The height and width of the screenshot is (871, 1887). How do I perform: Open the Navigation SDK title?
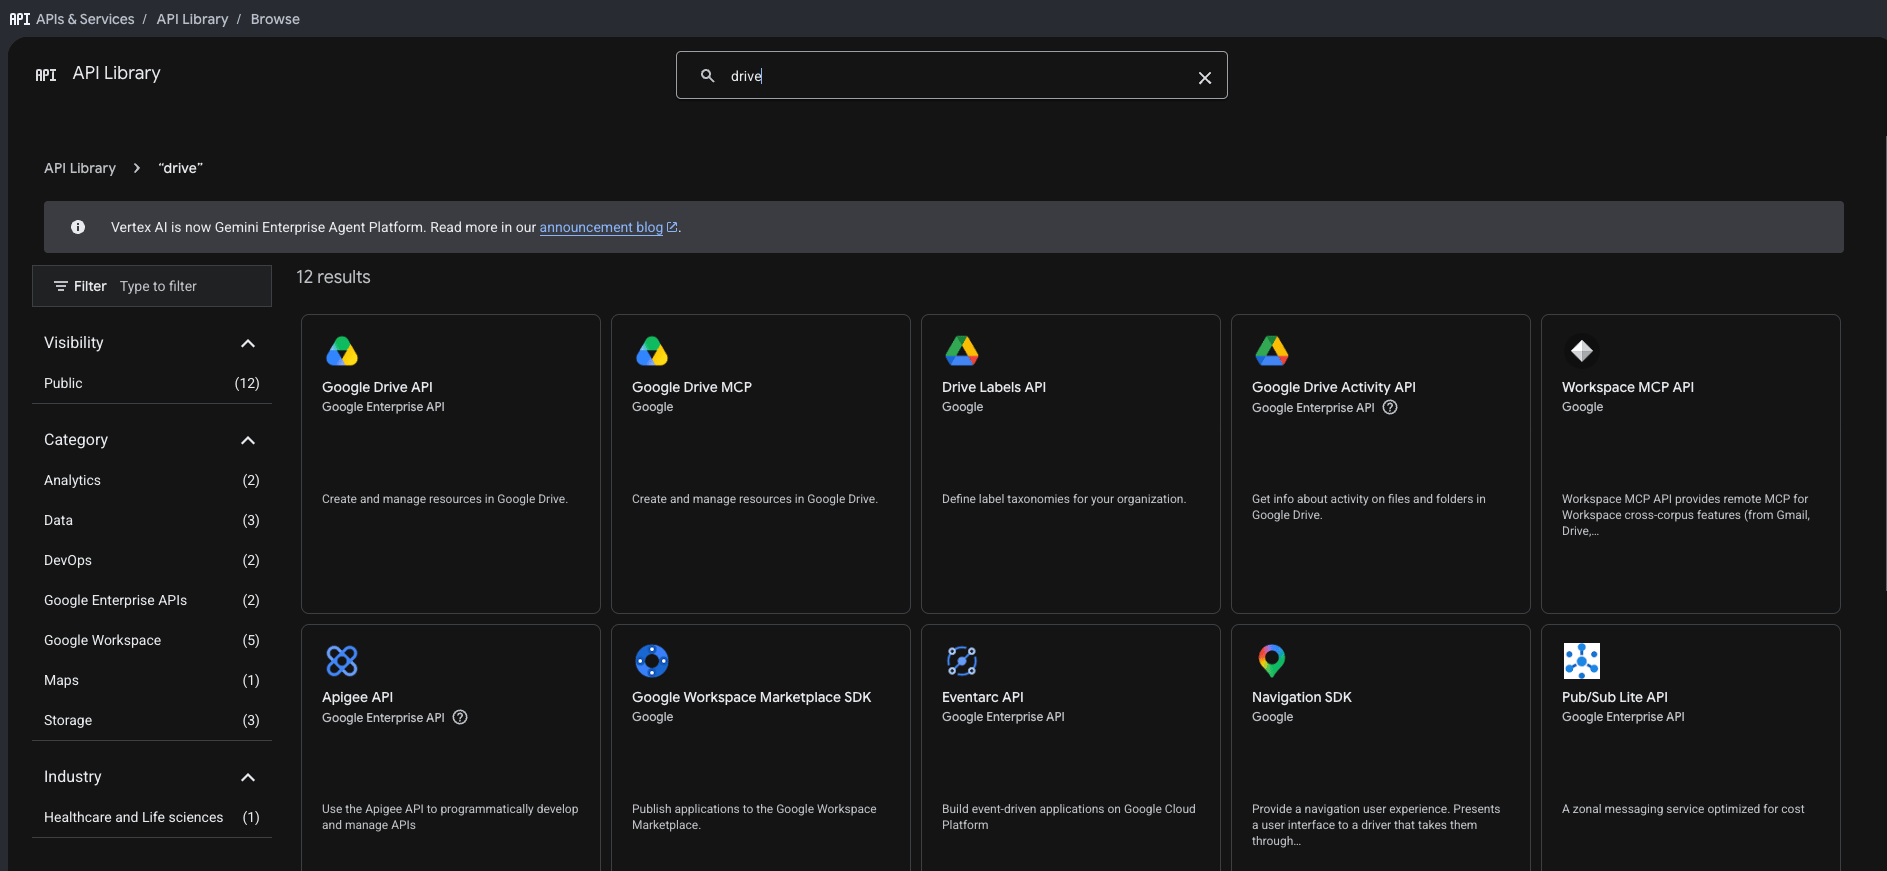click(1302, 697)
